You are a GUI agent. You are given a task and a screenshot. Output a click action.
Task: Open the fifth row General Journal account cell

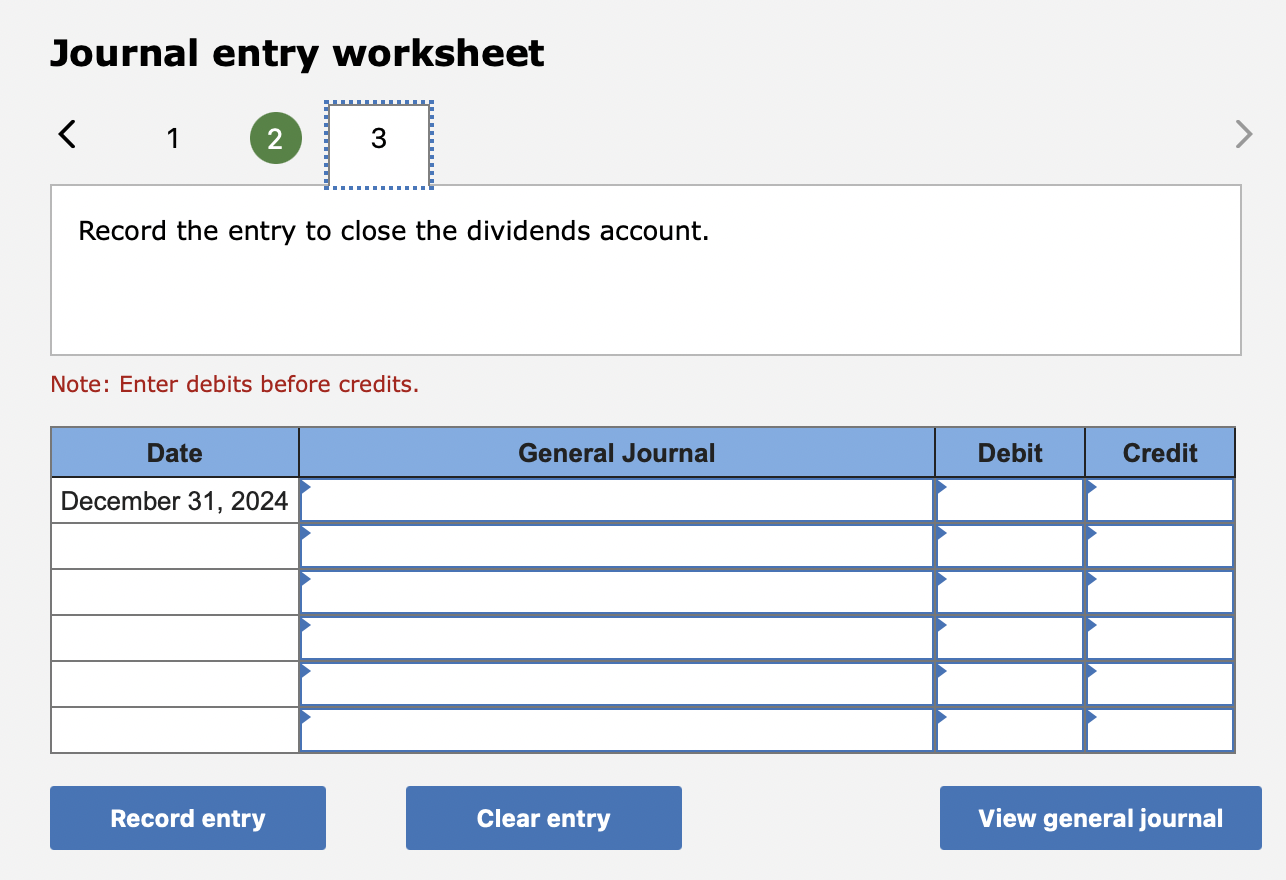pos(617,684)
